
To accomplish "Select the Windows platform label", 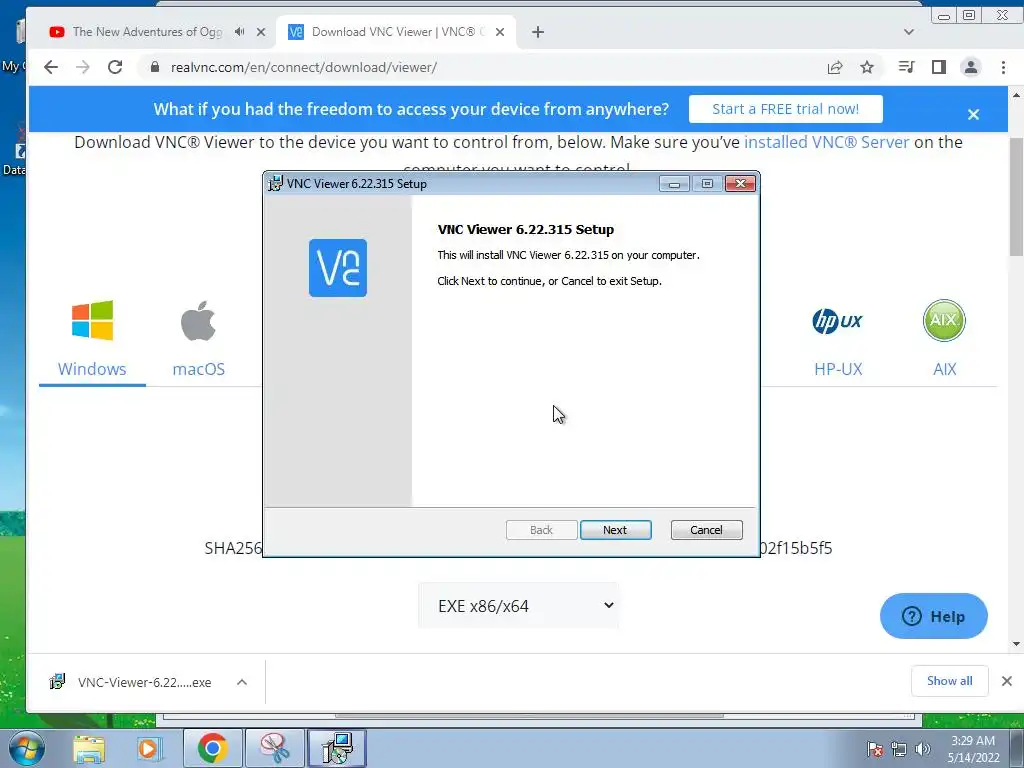I will pyautogui.click(x=92, y=369).
